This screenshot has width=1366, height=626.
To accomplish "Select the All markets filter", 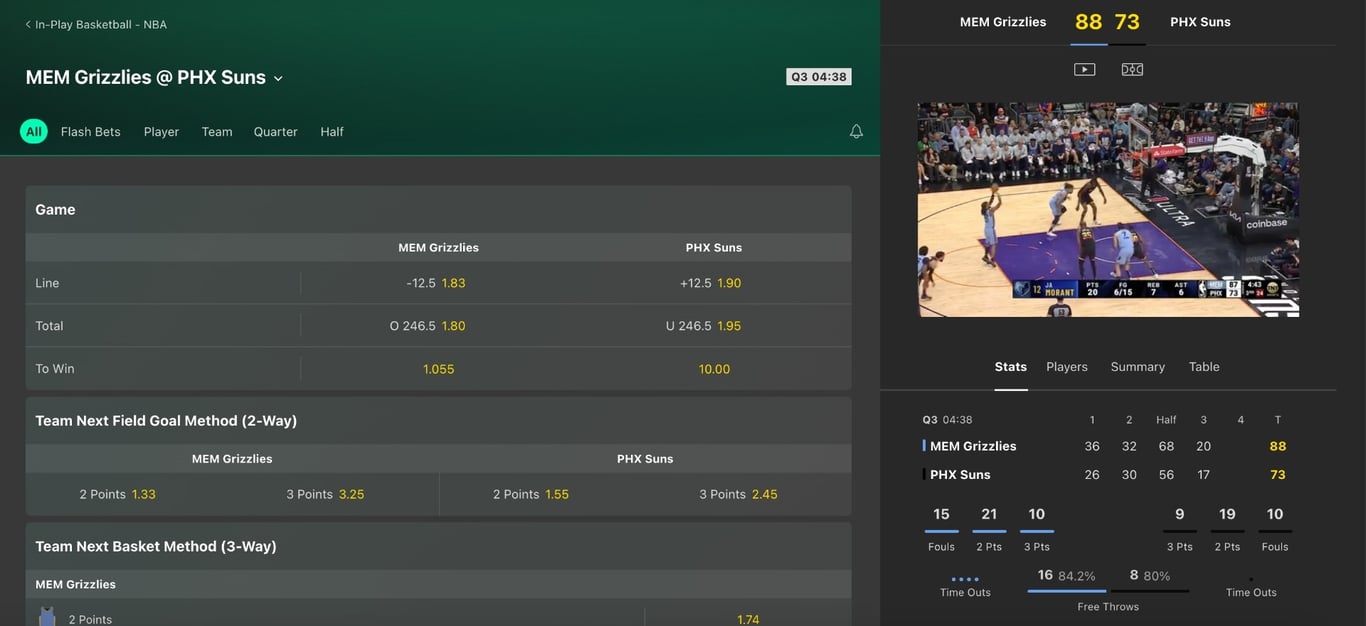I will point(34,131).
